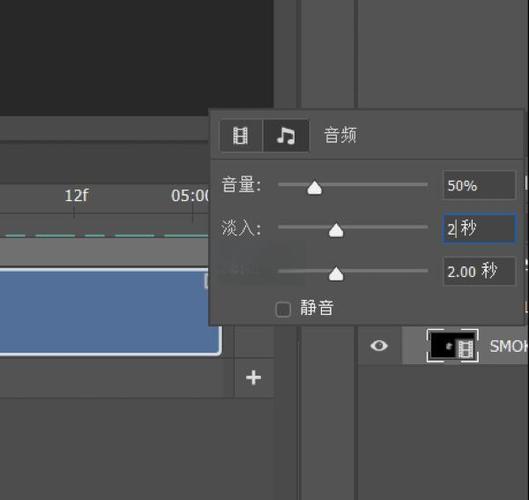Select the audio music note tab

tap(286, 136)
